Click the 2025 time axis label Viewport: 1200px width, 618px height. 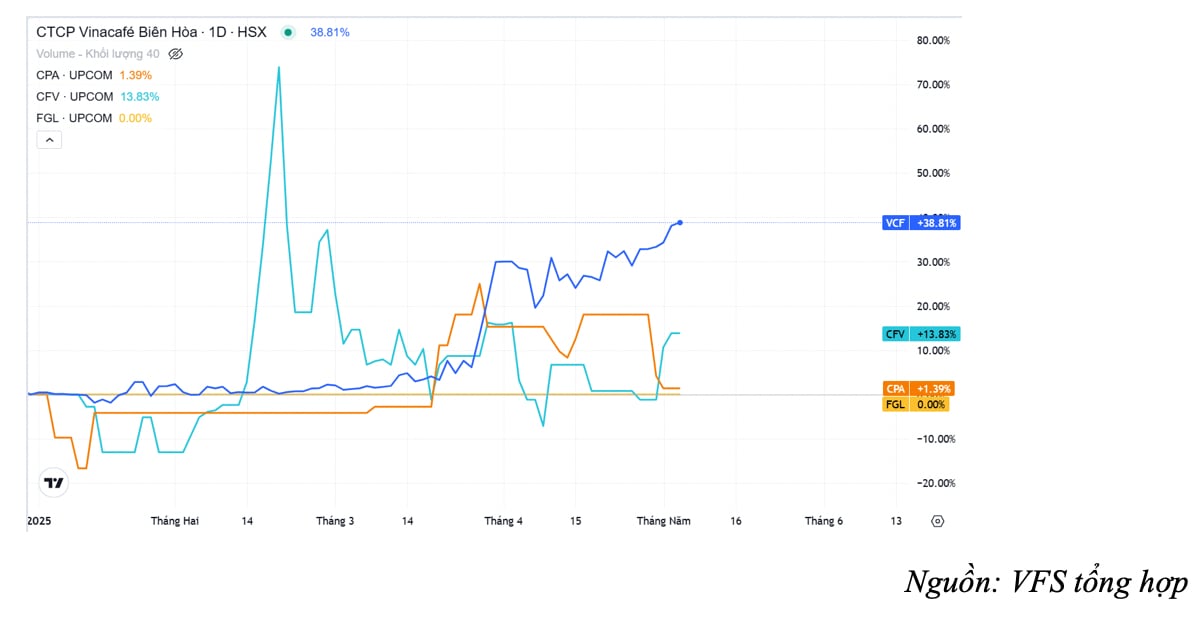39,521
